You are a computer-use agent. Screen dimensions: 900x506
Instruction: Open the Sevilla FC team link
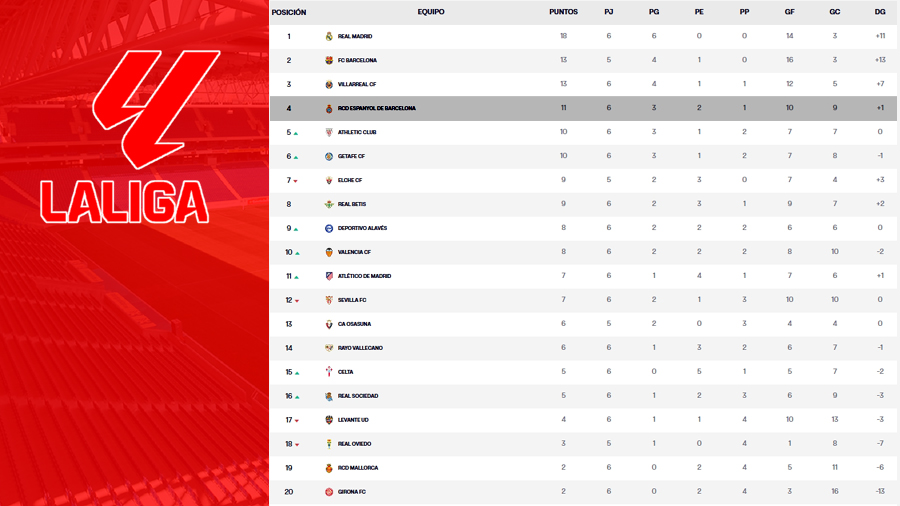[352, 300]
